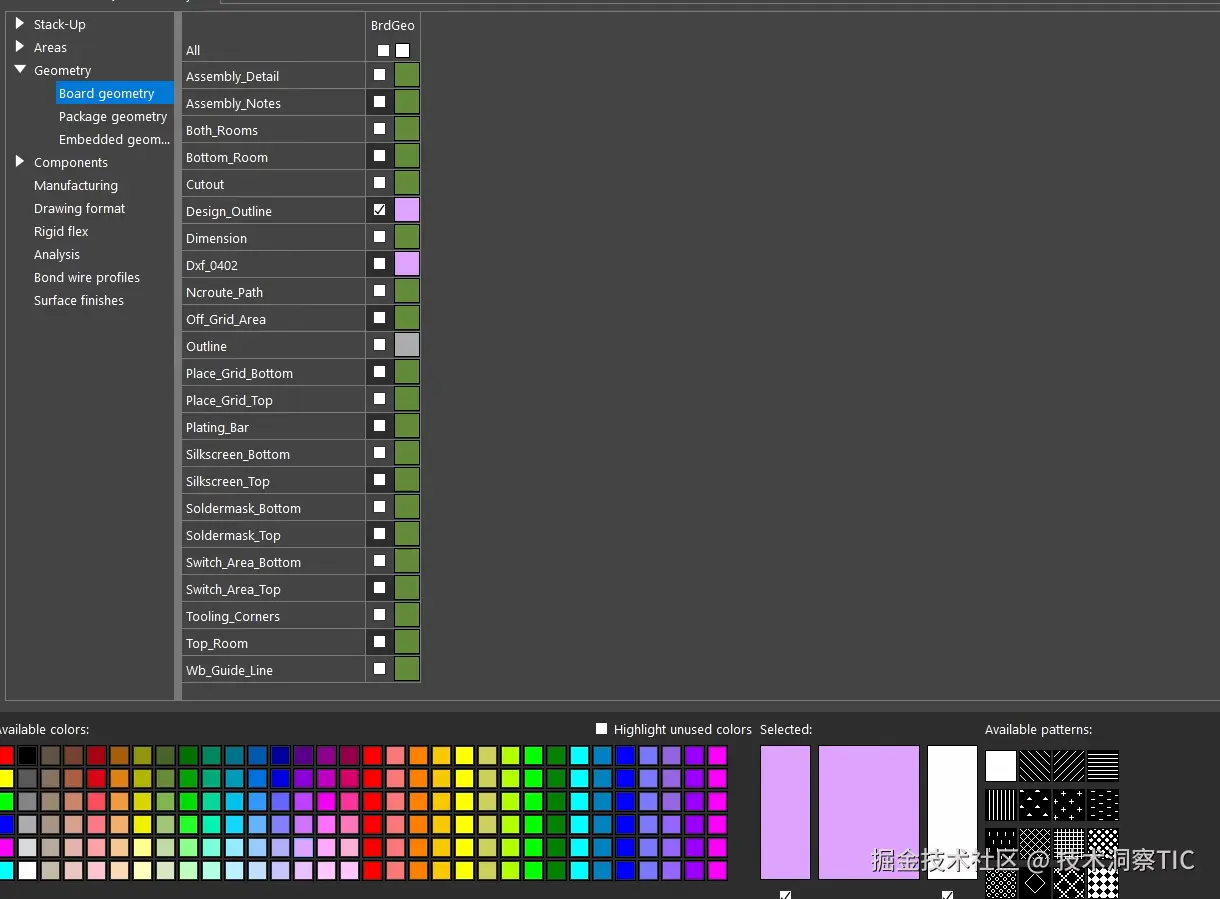This screenshot has height=899, width=1220.
Task: Pick the pure white palette color
Action: (x=27, y=870)
